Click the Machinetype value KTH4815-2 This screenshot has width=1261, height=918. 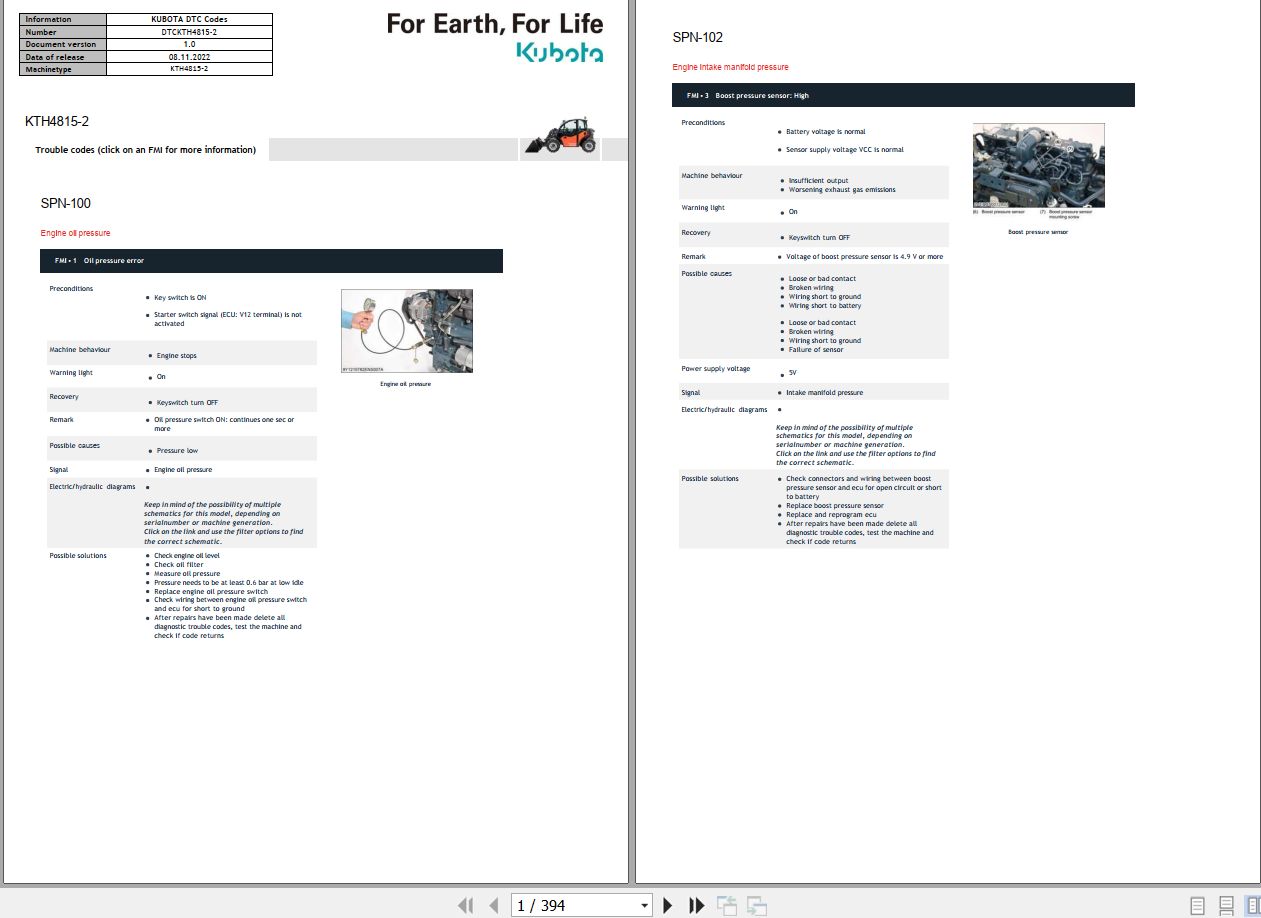point(189,69)
